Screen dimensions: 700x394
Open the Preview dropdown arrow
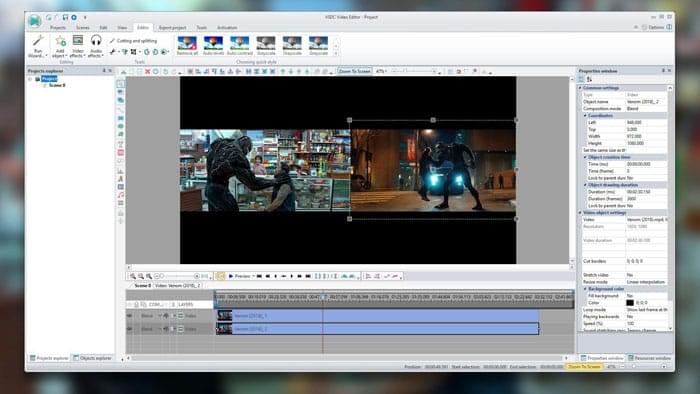point(254,276)
